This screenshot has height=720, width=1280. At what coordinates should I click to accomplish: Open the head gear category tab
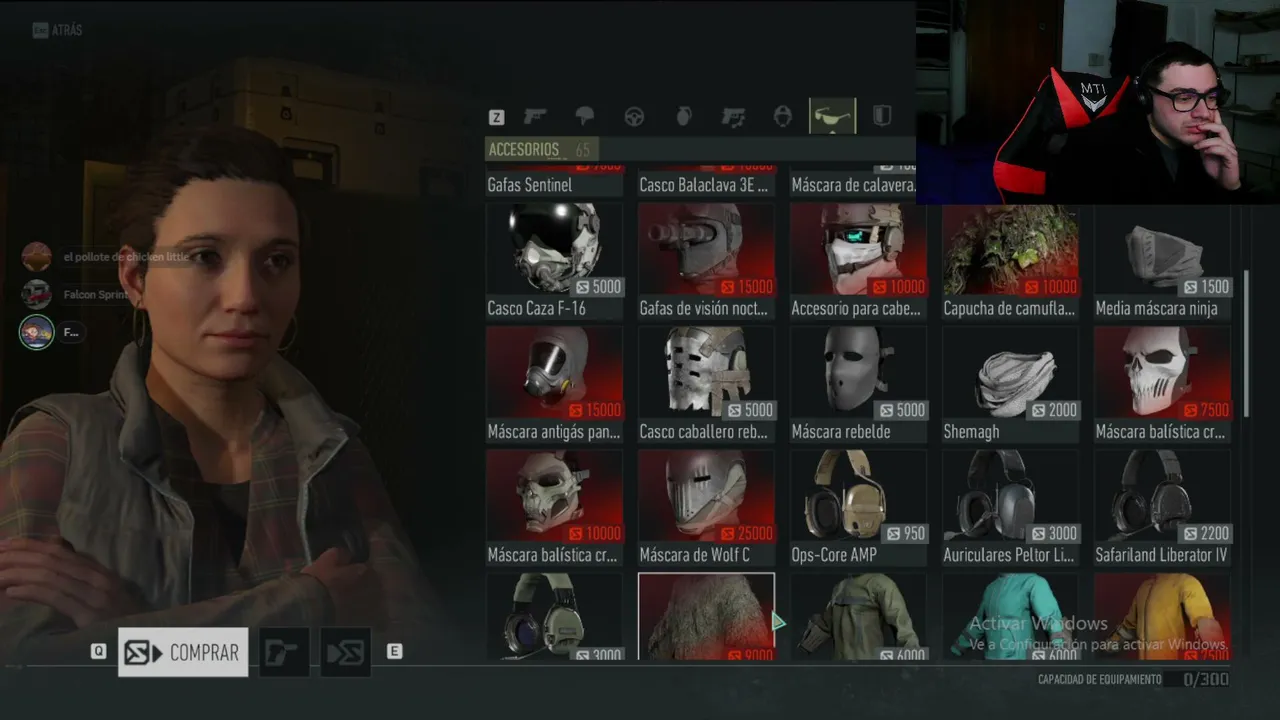point(783,117)
